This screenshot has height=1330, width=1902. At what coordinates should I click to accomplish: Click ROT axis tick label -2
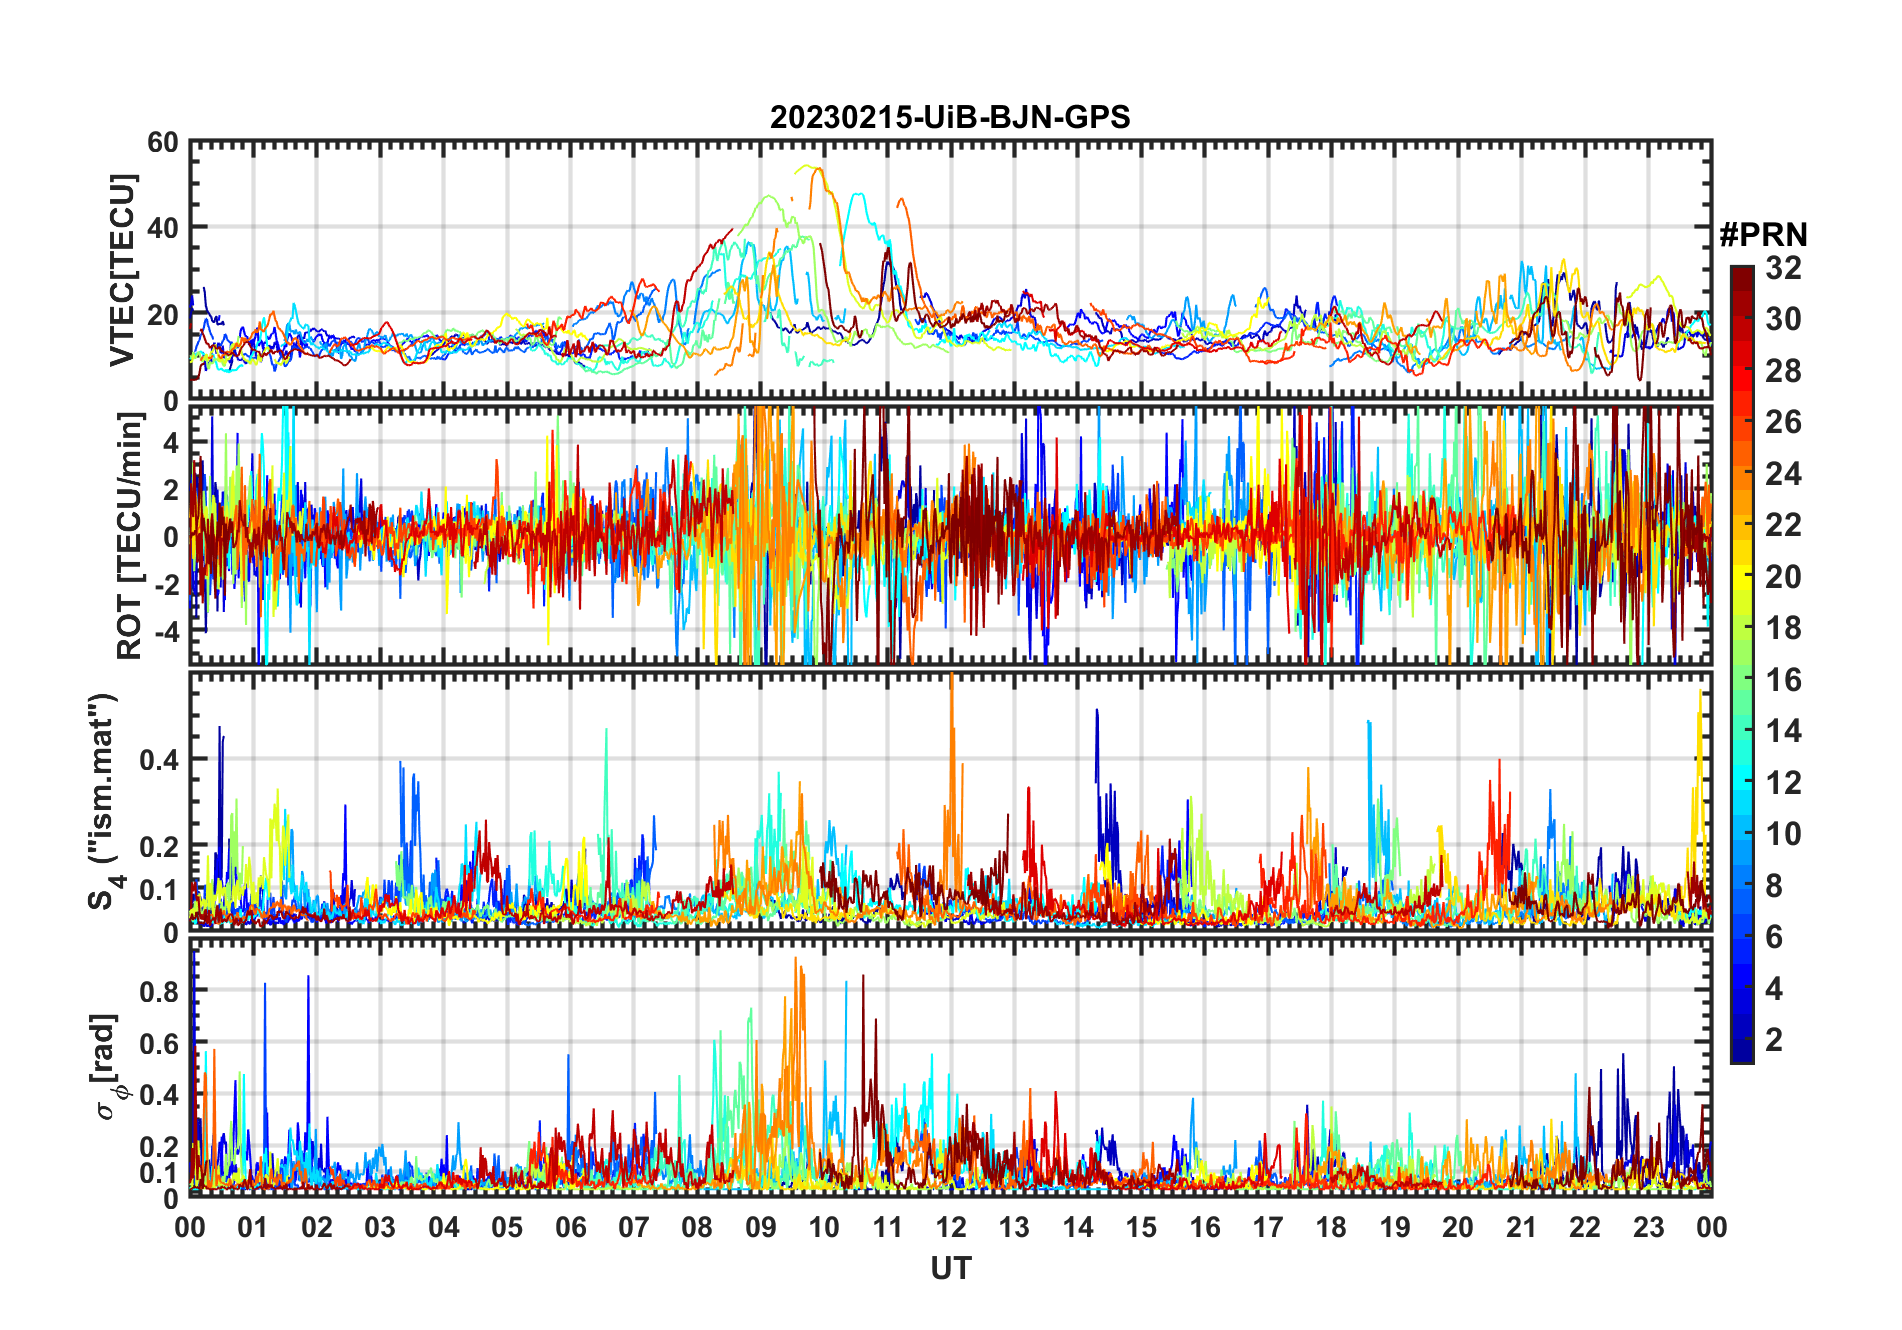[x=165, y=585]
